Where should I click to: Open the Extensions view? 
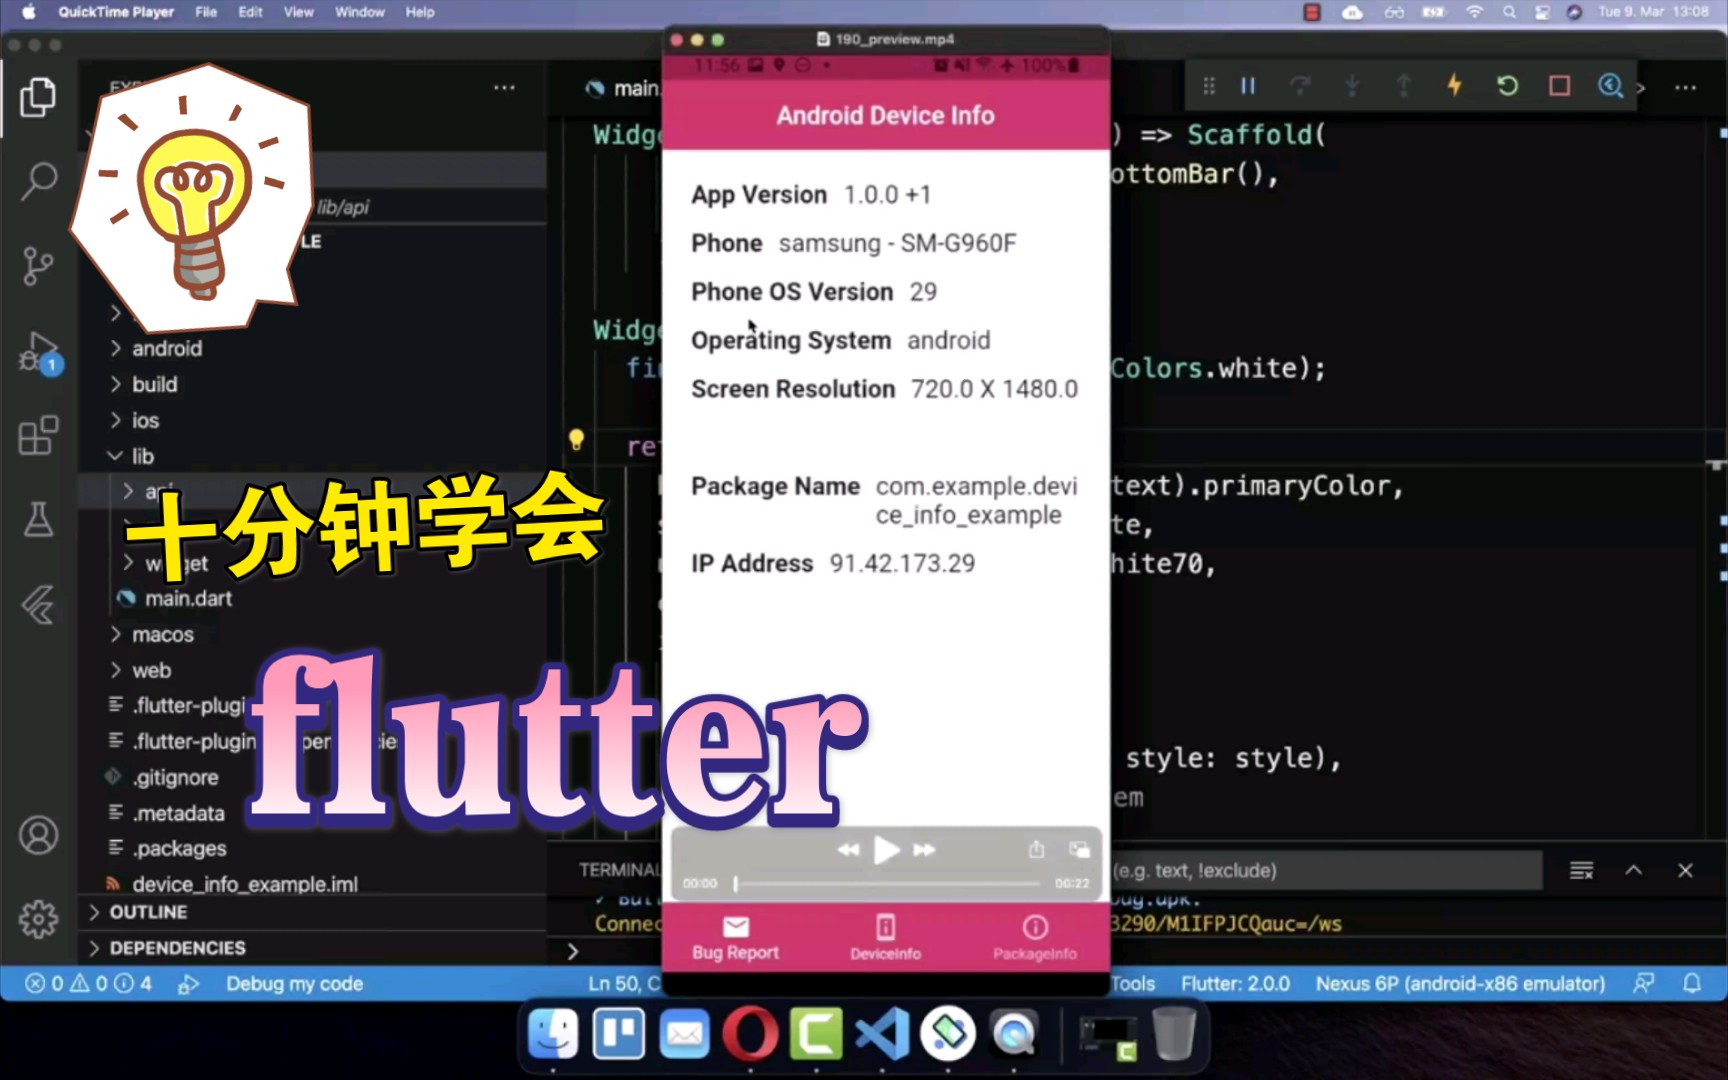38,436
